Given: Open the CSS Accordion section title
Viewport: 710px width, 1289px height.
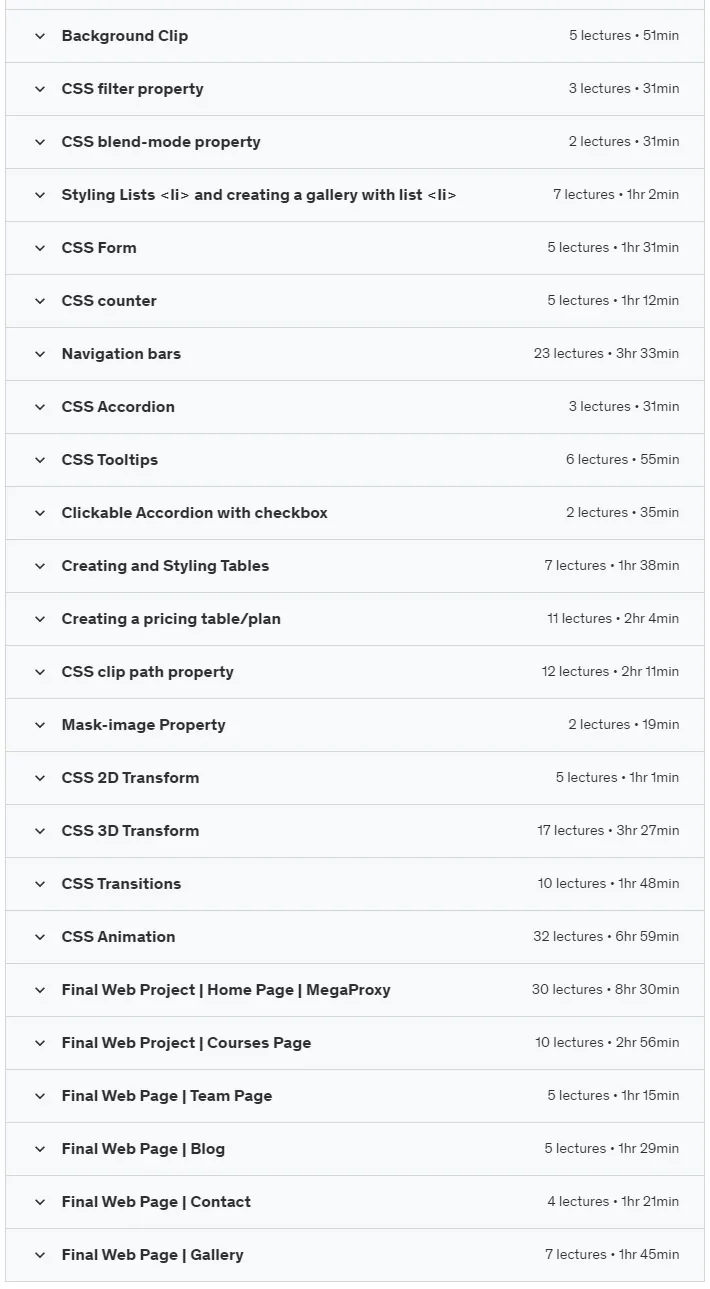Looking at the screenshot, I should click(x=118, y=407).
